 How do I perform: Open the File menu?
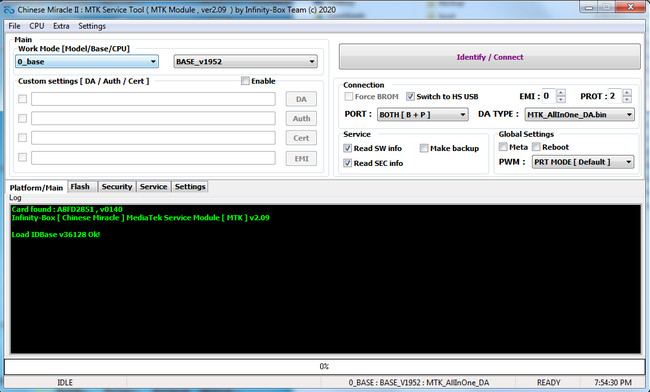click(x=14, y=26)
